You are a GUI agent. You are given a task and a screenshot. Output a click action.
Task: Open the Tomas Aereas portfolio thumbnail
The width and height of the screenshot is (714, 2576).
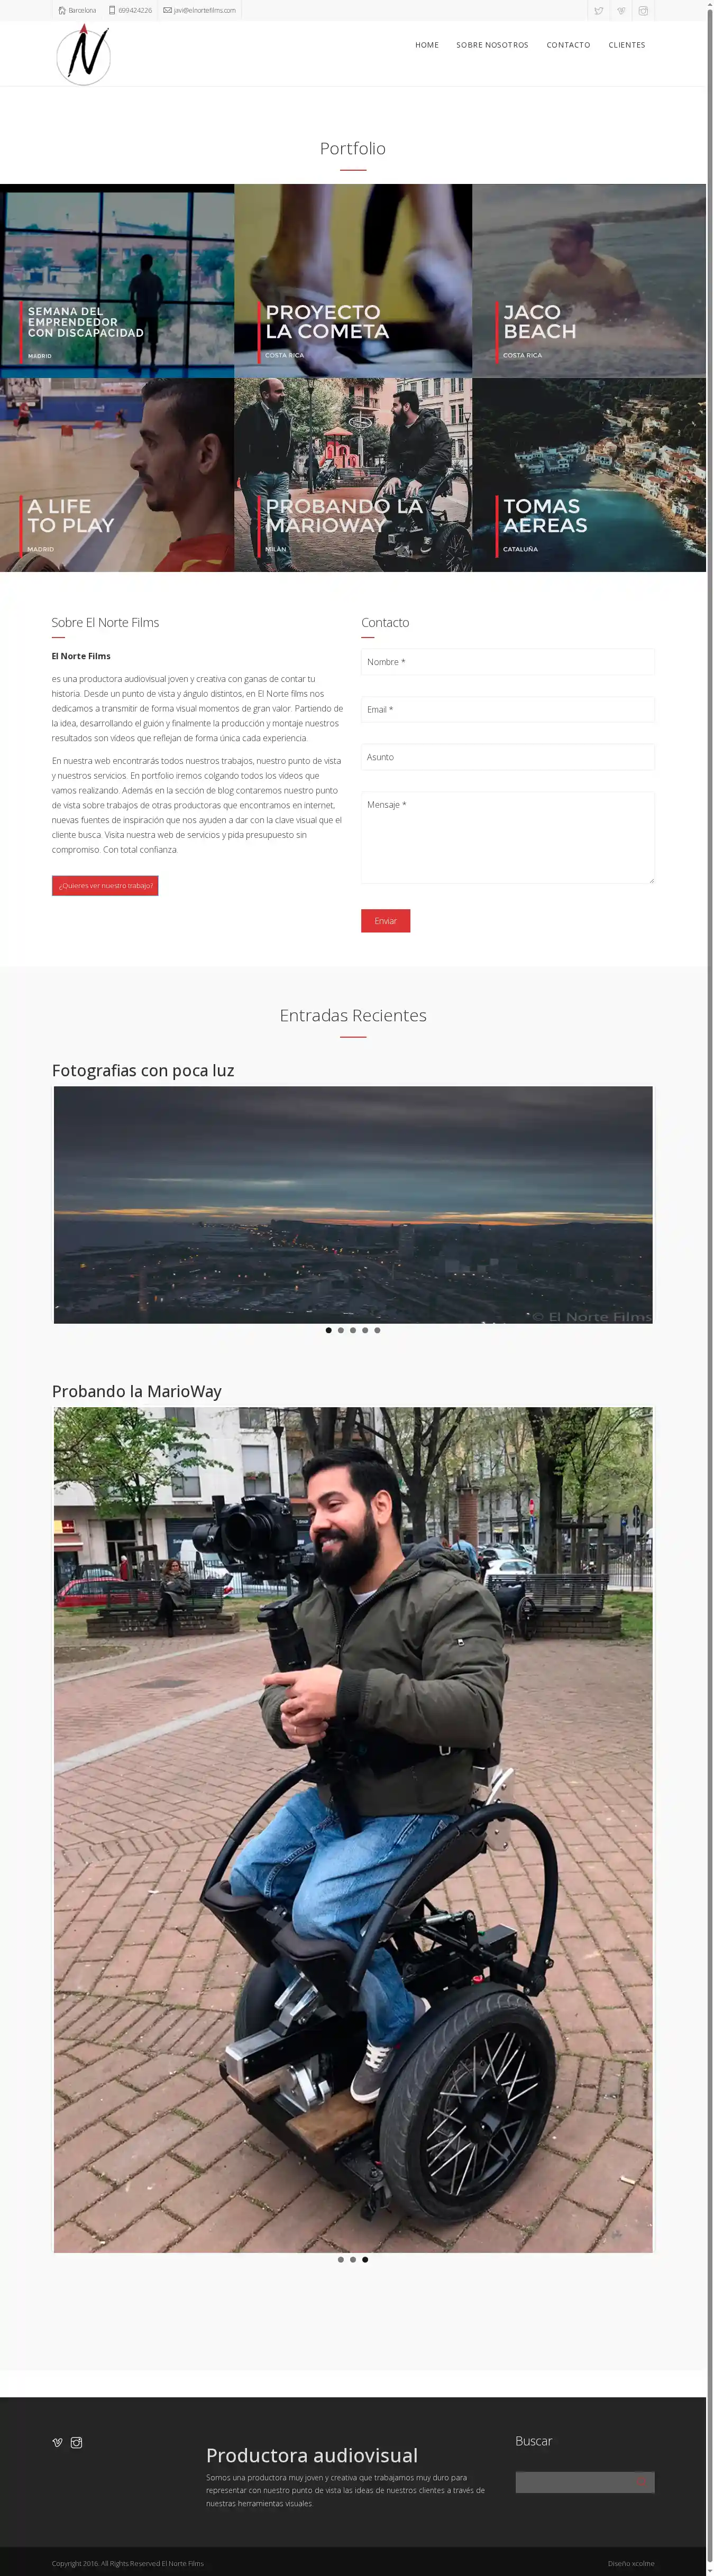(x=589, y=474)
